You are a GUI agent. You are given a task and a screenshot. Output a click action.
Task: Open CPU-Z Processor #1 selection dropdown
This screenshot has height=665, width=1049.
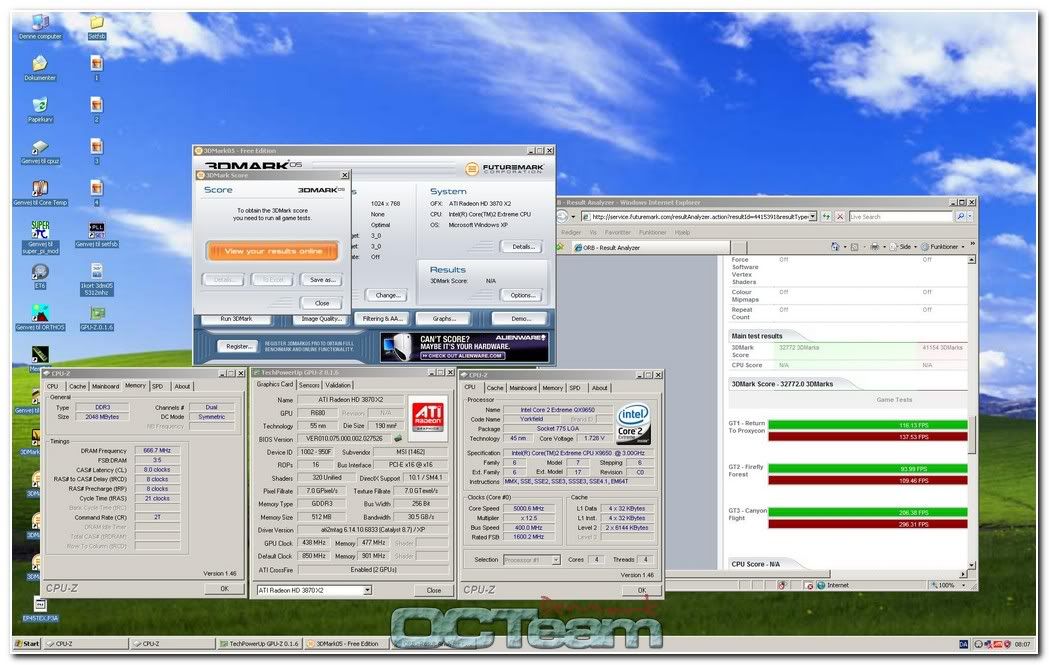click(x=555, y=559)
